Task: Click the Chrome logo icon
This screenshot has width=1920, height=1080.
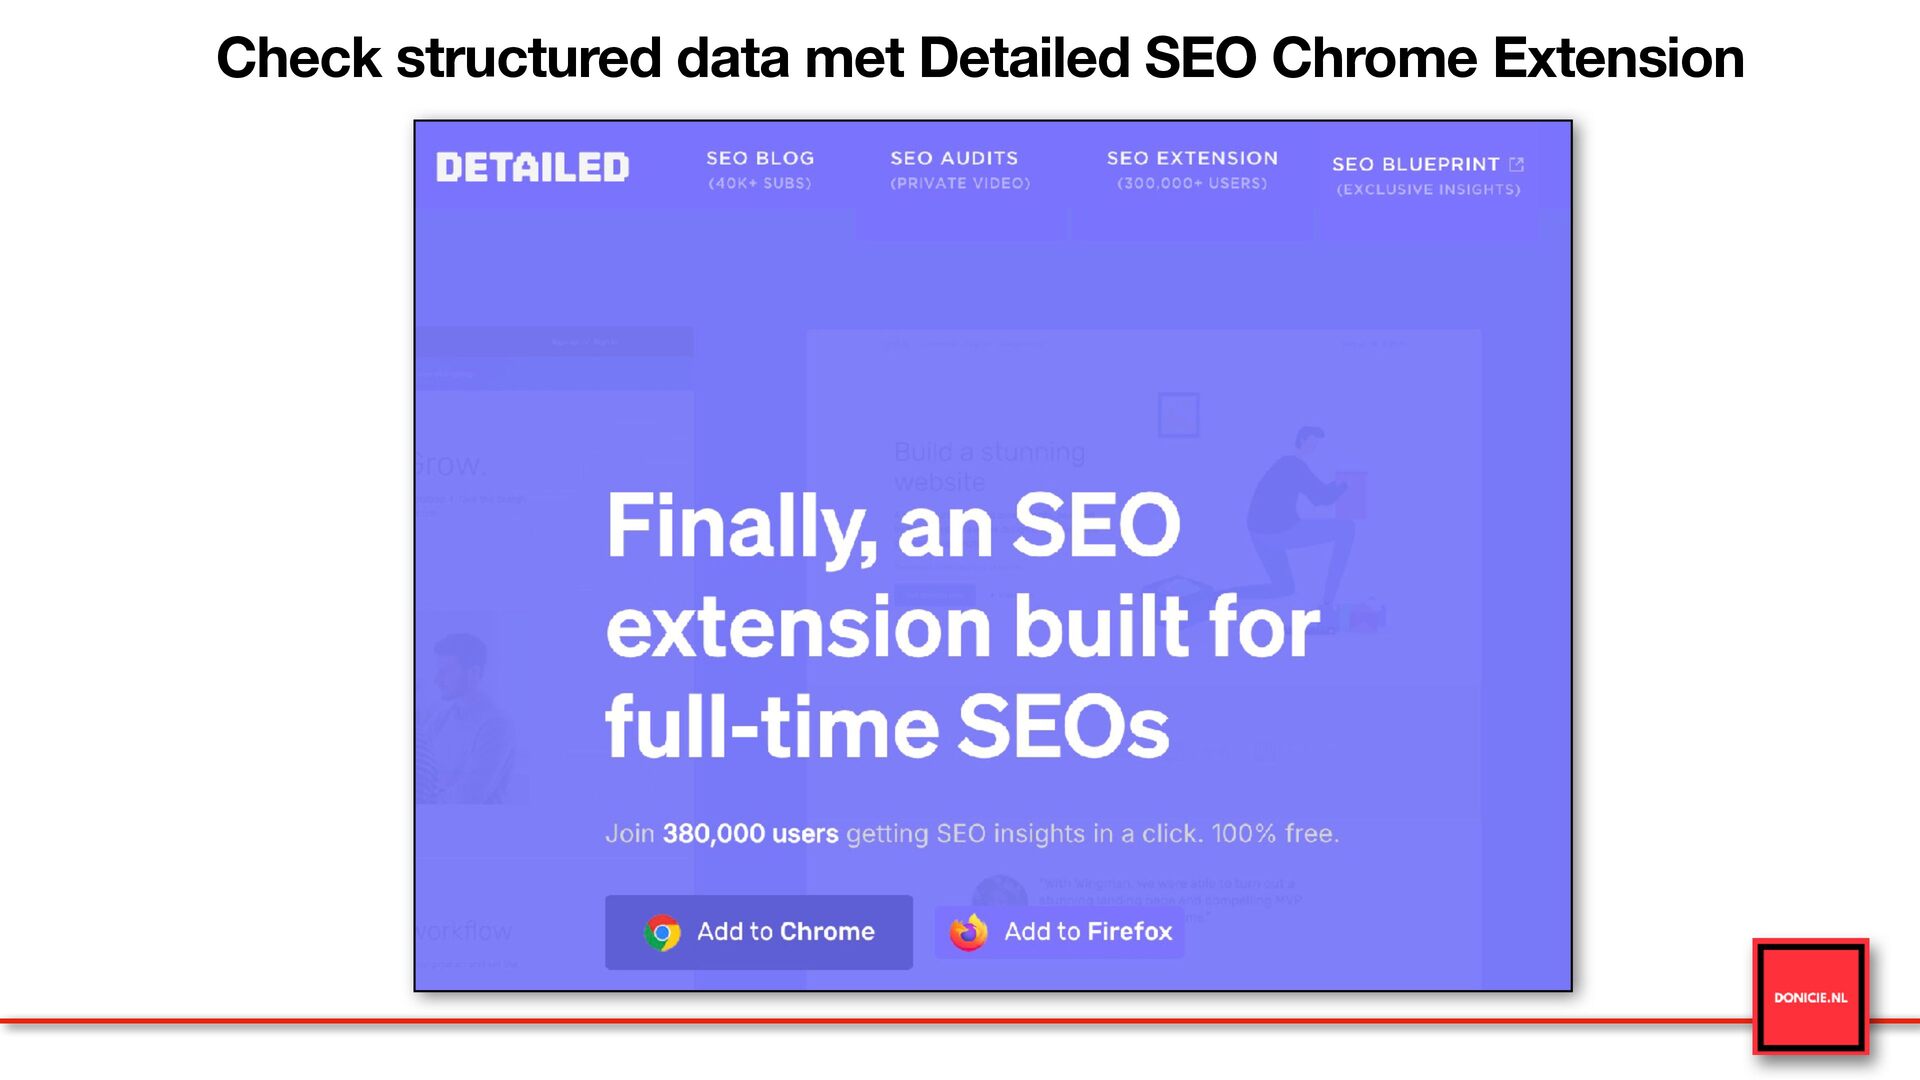Action: click(662, 932)
